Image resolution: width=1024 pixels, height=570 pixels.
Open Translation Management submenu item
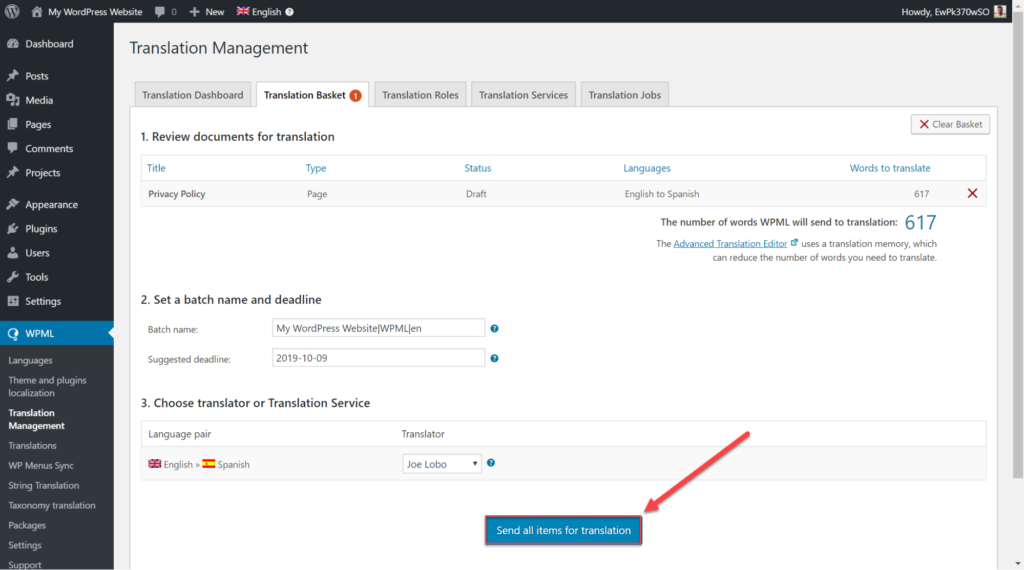tap(37, 419)
